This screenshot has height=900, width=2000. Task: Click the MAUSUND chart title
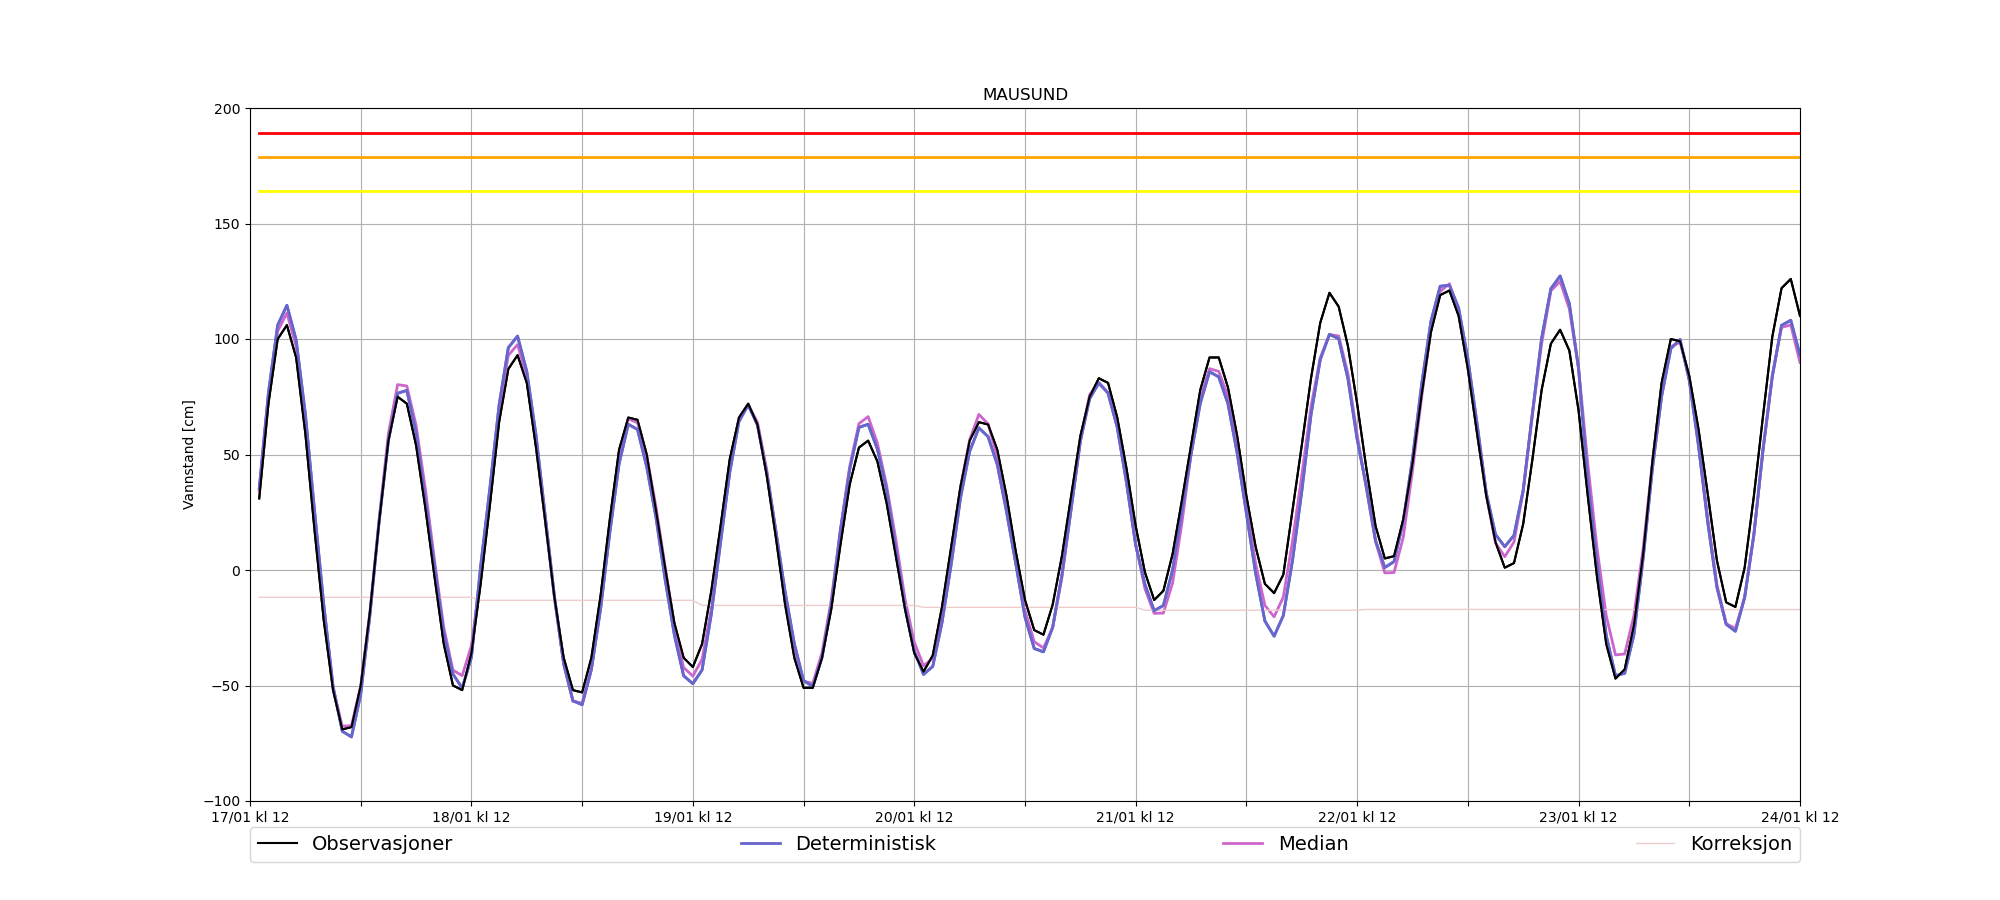pos(1025,95)
